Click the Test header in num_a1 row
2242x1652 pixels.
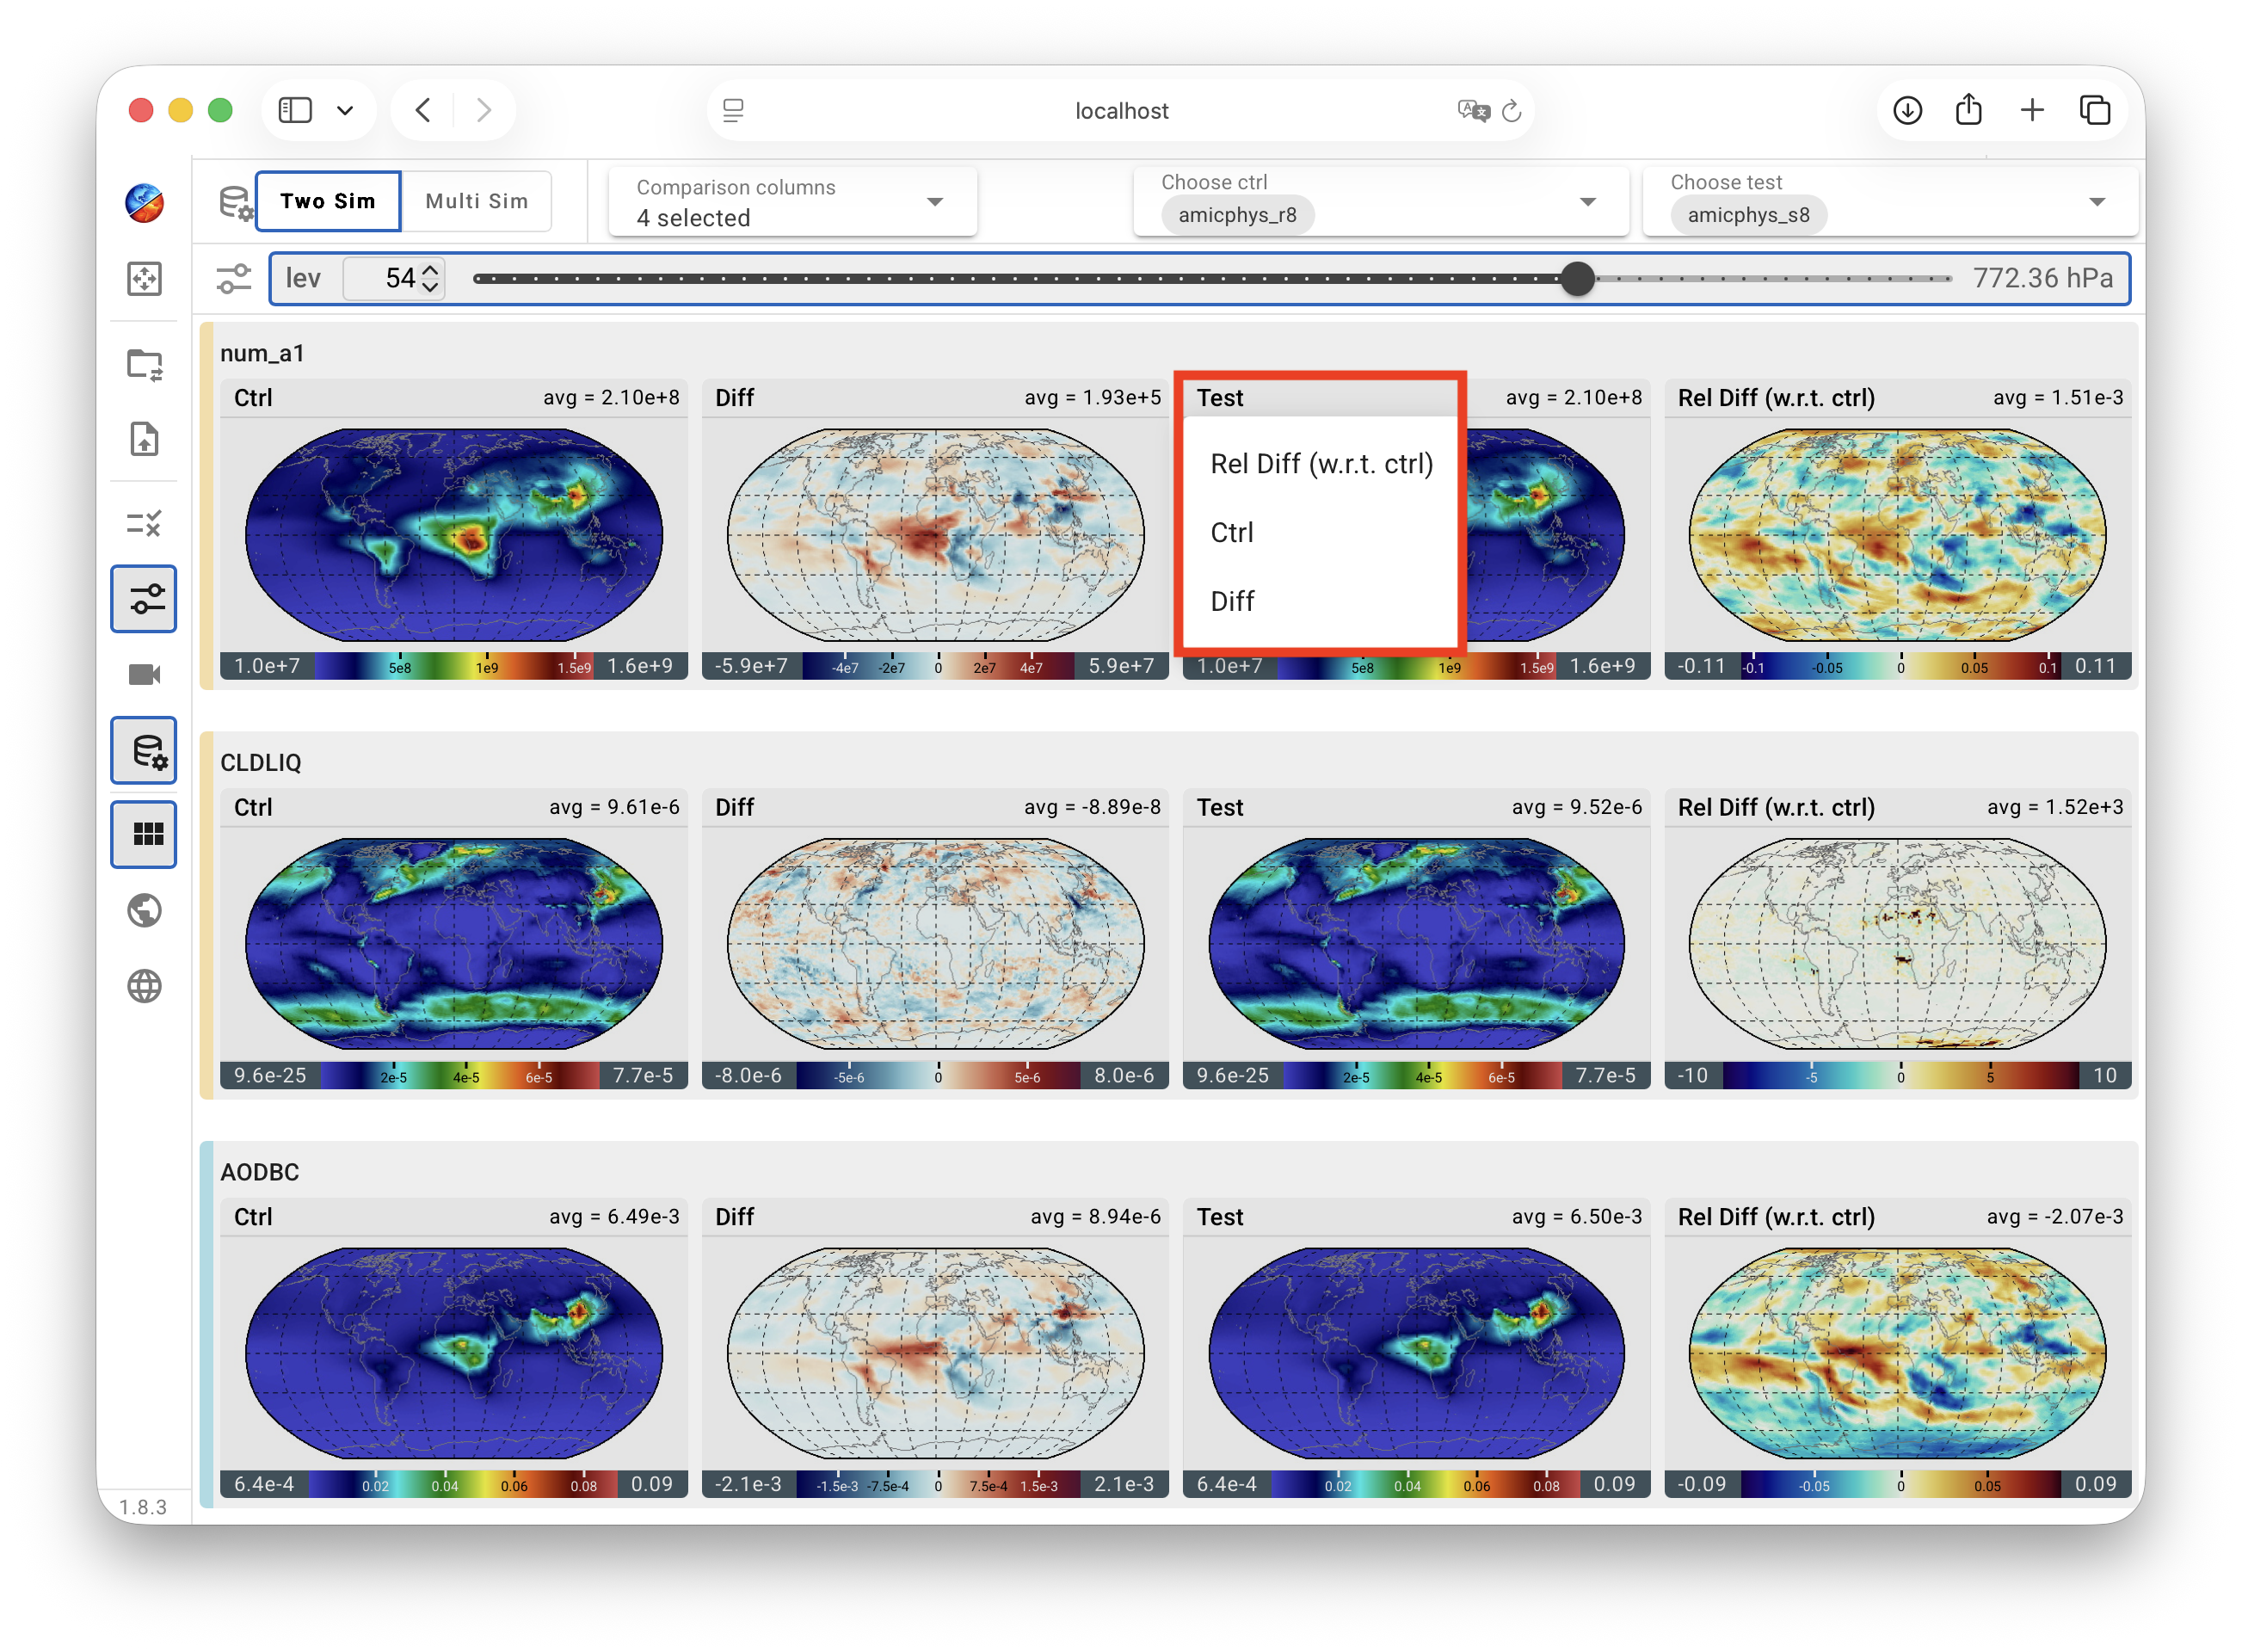(1220, 398)
